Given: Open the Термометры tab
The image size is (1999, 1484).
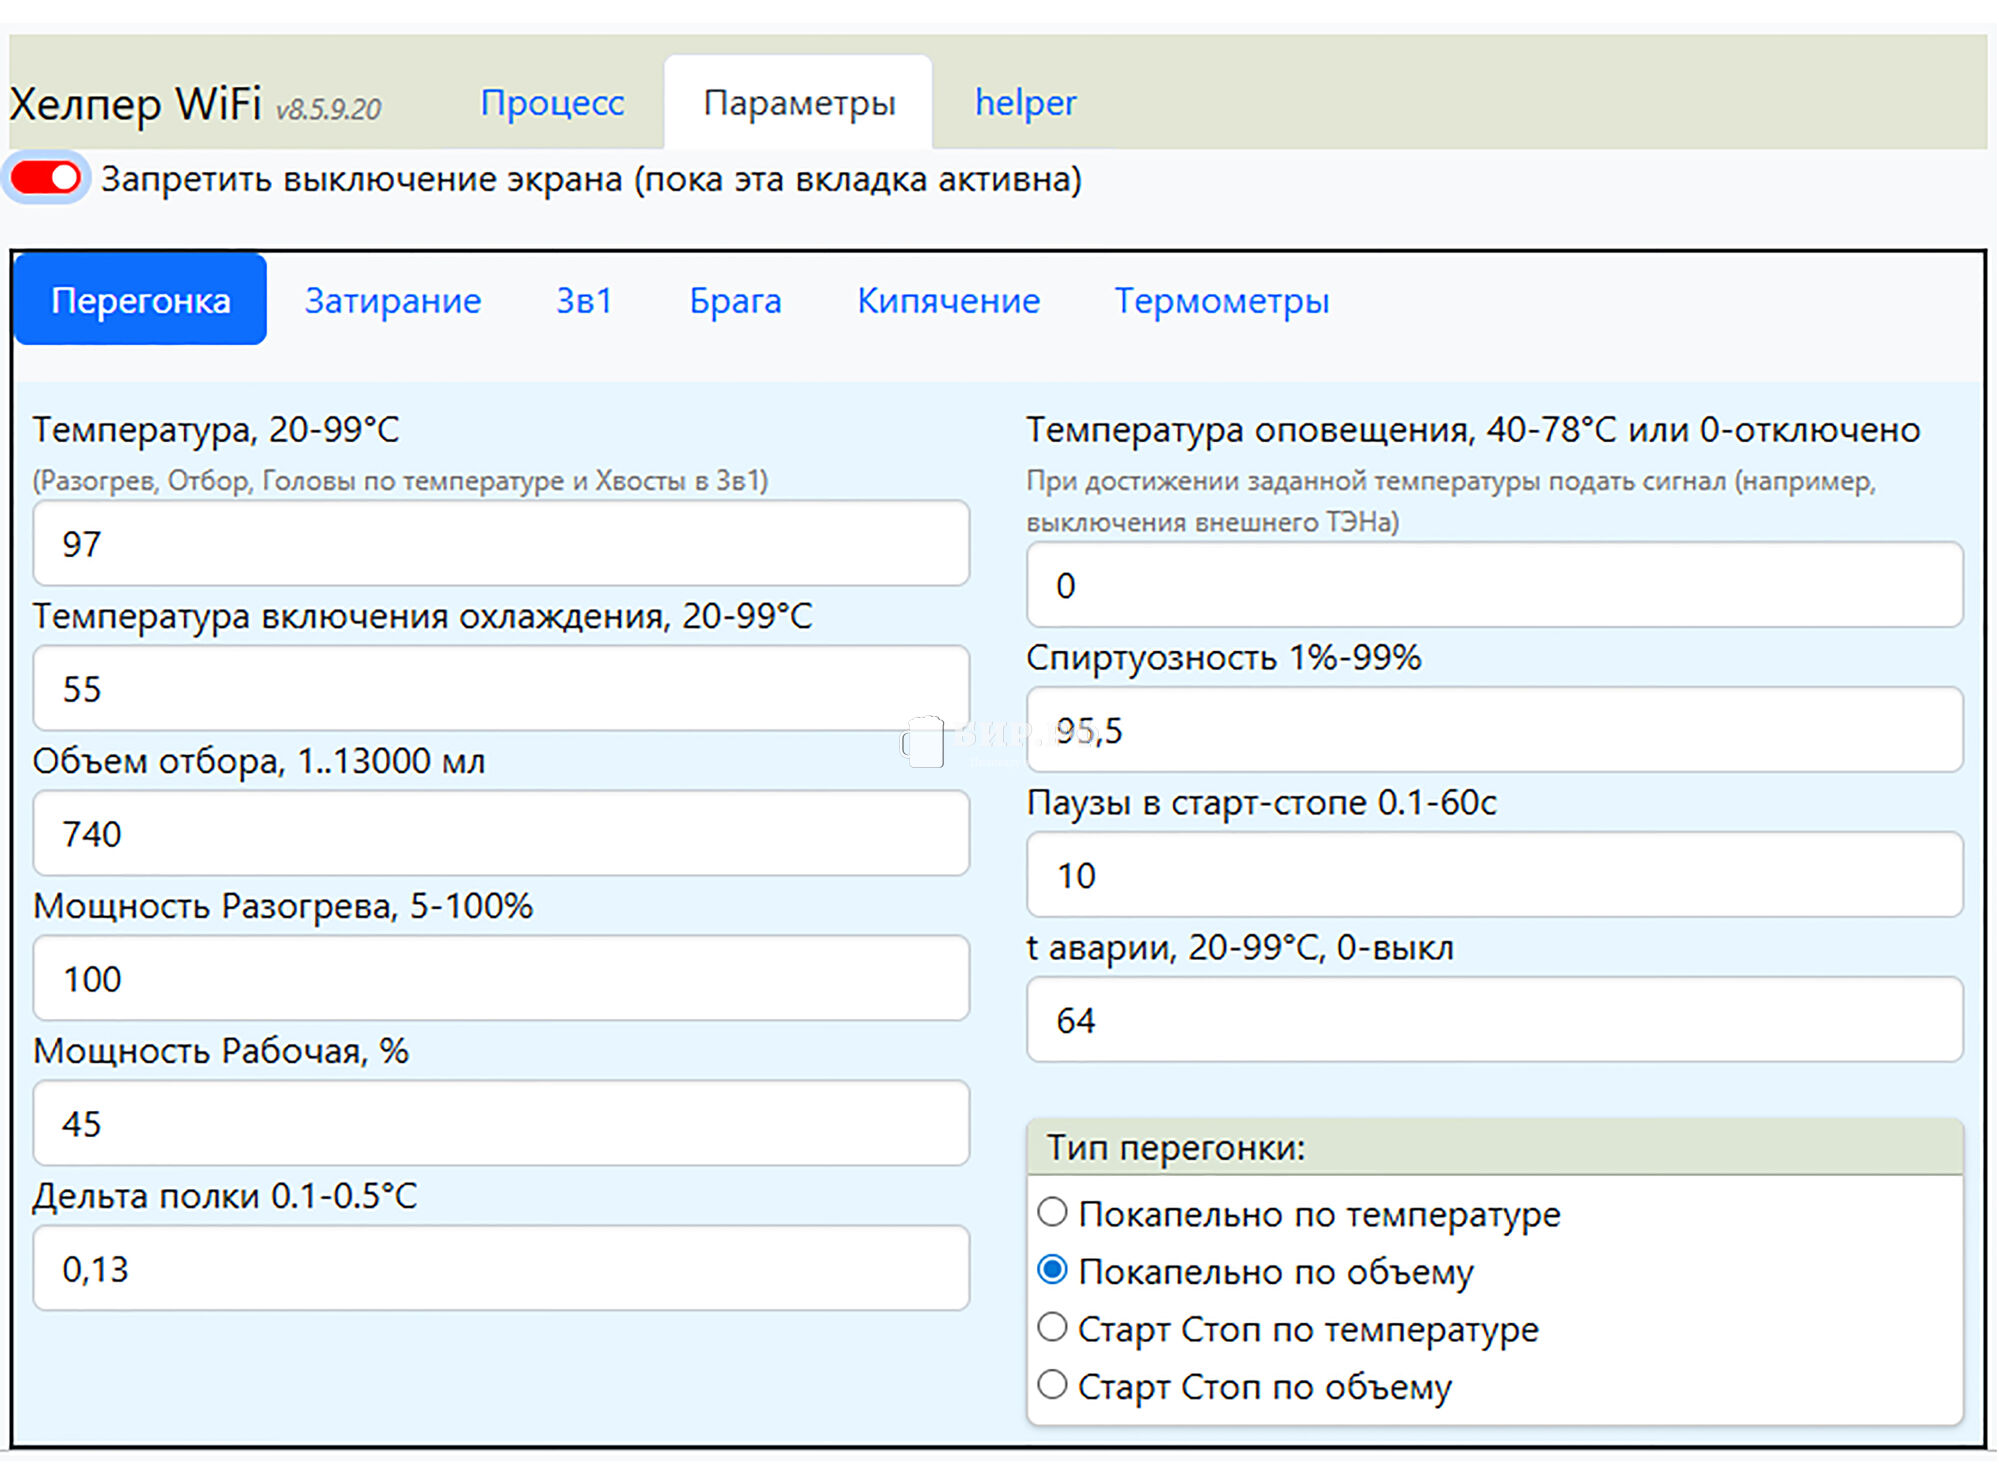Looking at the screenshot, I should point(1221,300).
